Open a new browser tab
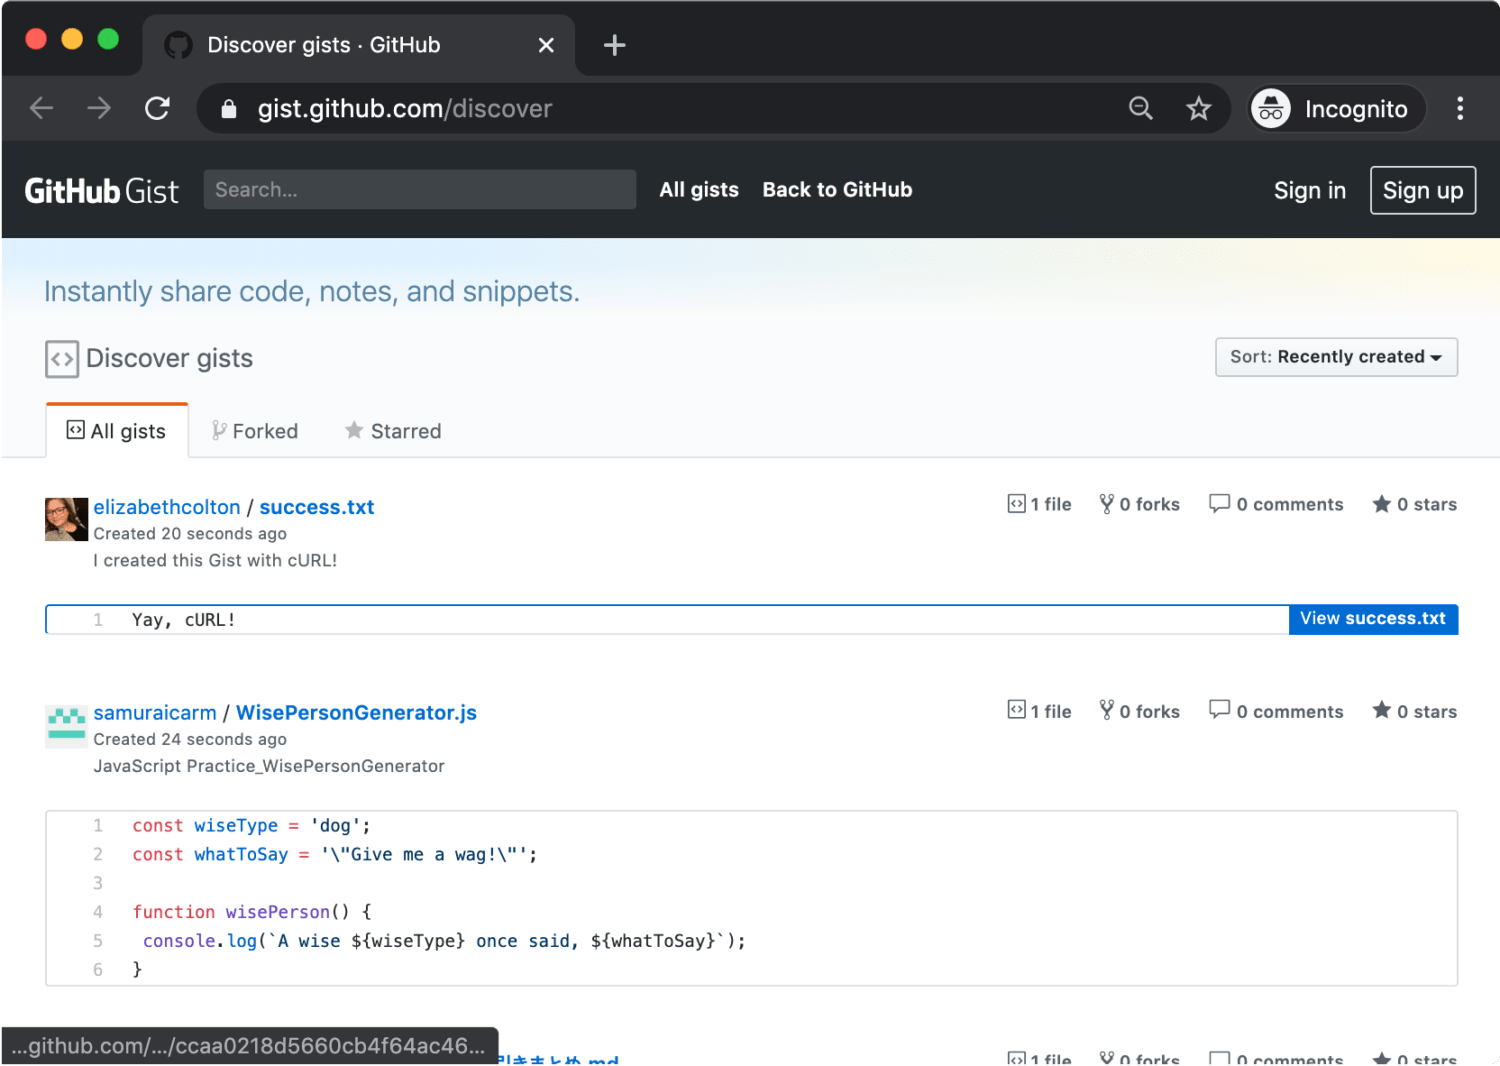This screenshot has height=1066, width=1500. 614,45
